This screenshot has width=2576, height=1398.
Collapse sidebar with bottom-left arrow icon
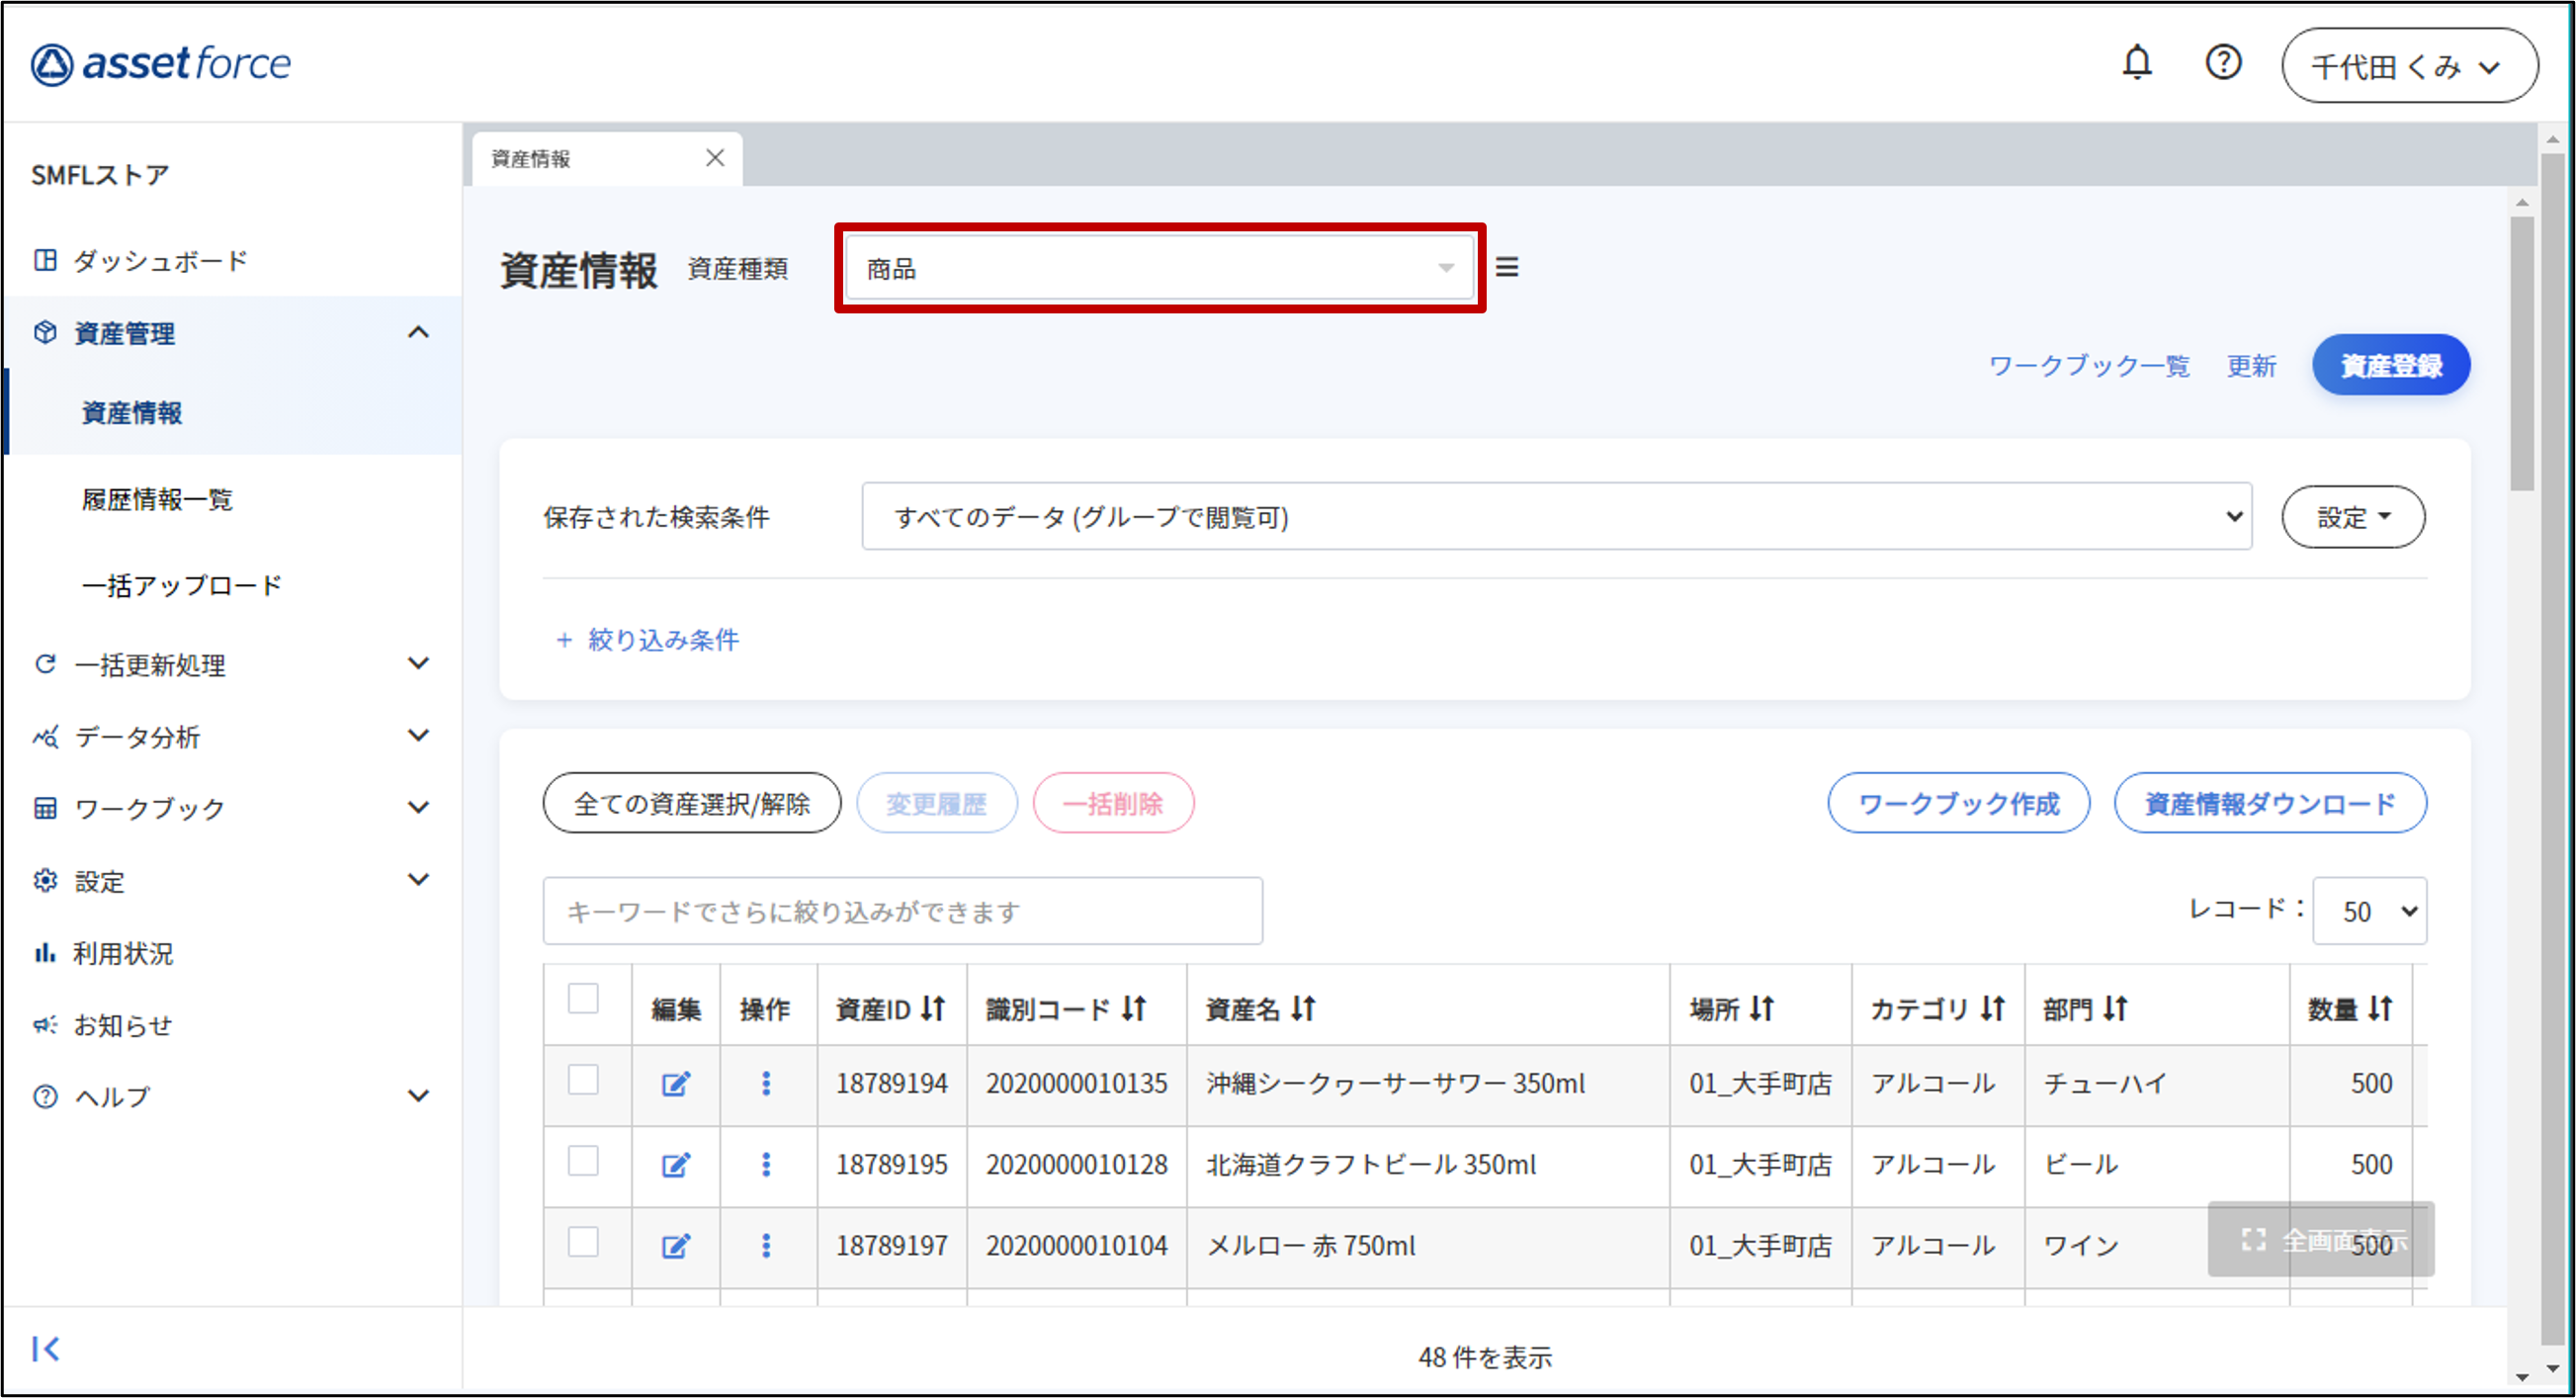[46, 1348]
